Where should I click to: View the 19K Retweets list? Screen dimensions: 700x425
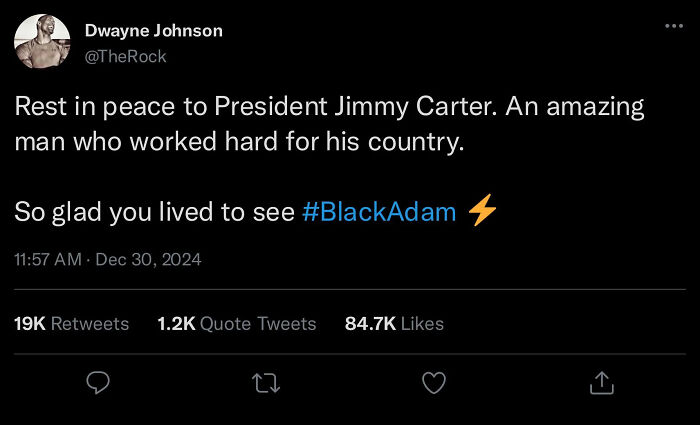click(x=71, y=324)
